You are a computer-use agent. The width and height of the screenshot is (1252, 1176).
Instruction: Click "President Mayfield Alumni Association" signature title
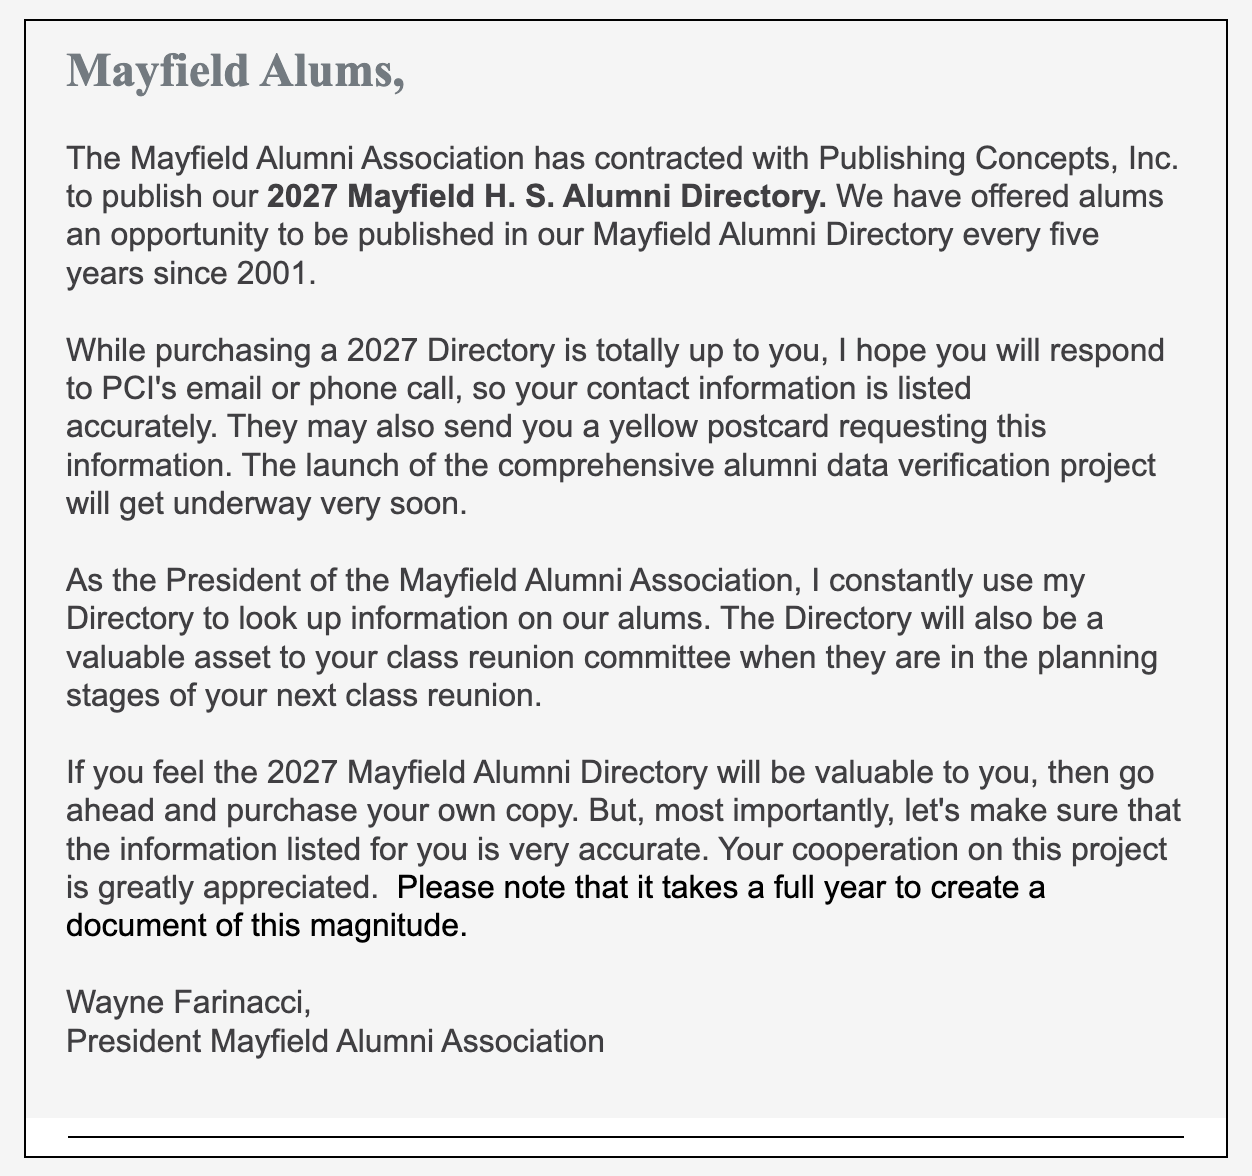(x=335, y=1041)
